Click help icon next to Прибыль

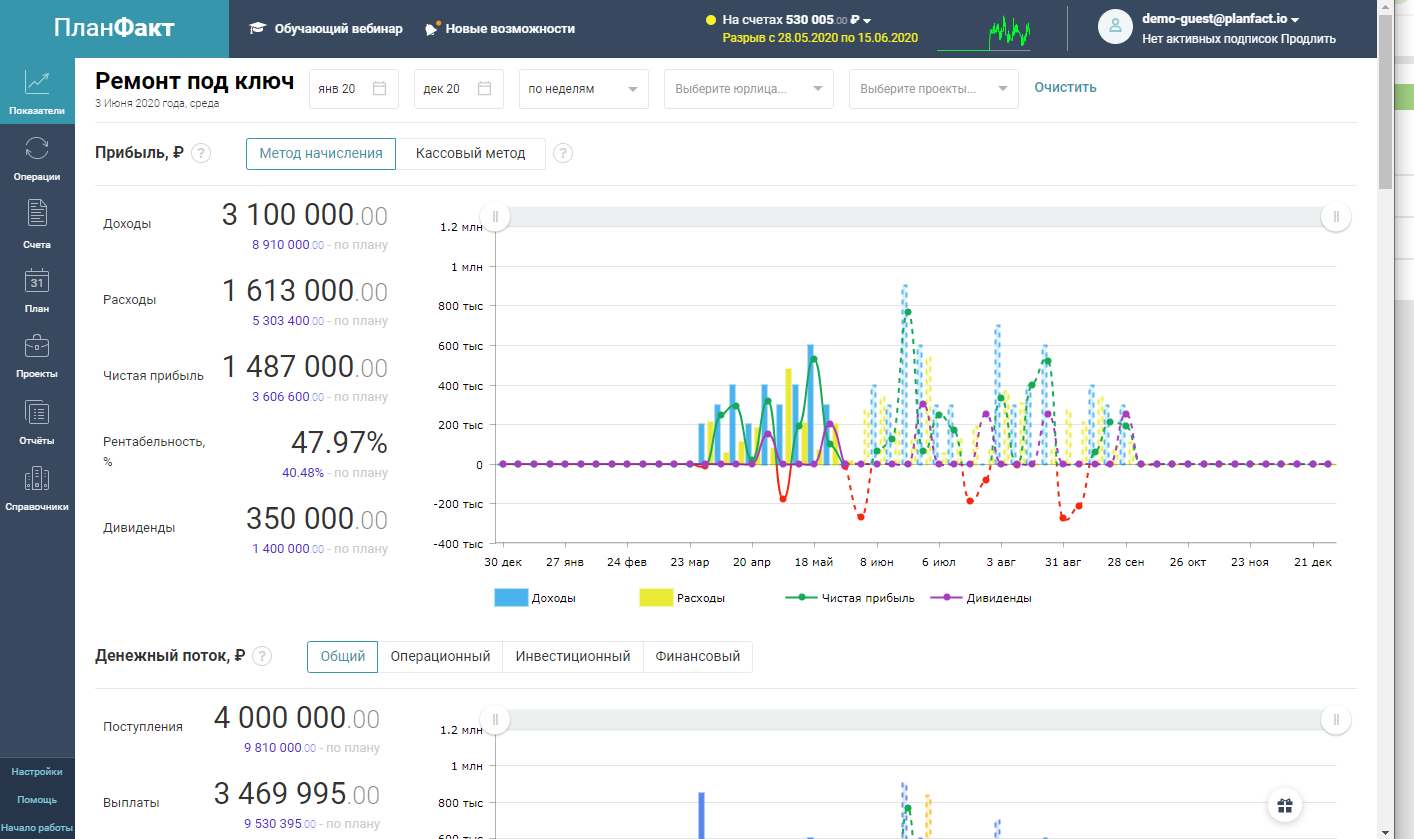tap(201, 154)
